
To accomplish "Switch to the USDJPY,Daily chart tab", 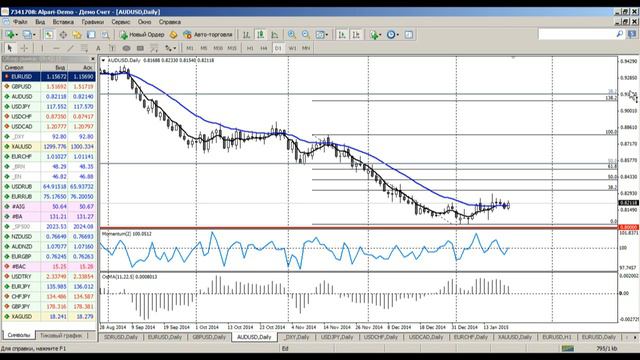I will click(337, 337).
